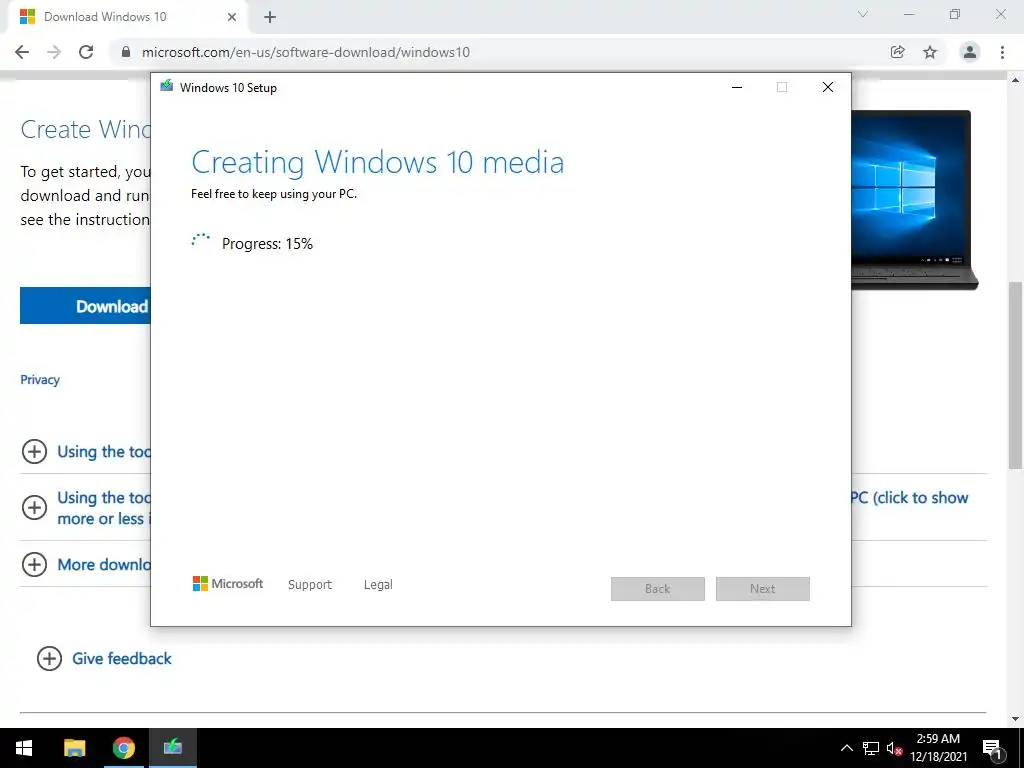This screenshot has height=768, width=1024.
Task: Click the Give feedback link text
Action: tap(121, 658)
